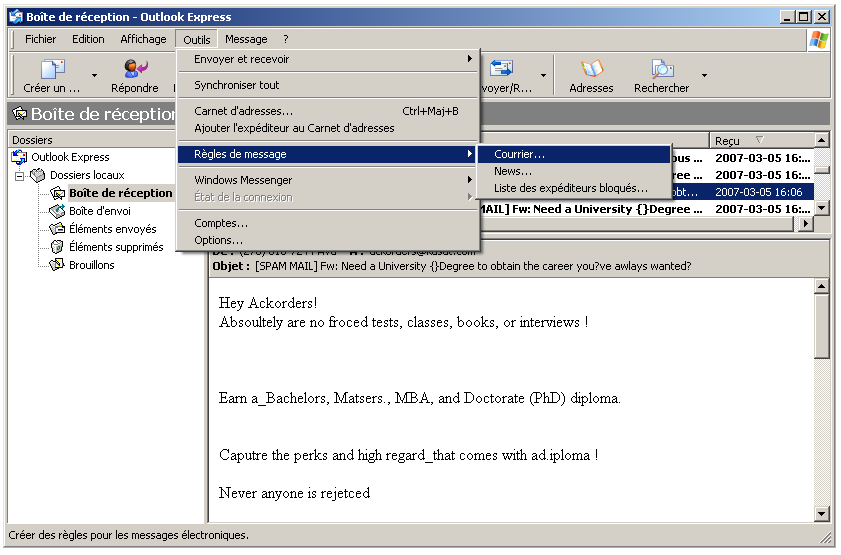This screenshot has width=841, height=555.
Task: Select message Fw: Need a University {}Degree
Action: coord(646,209)
